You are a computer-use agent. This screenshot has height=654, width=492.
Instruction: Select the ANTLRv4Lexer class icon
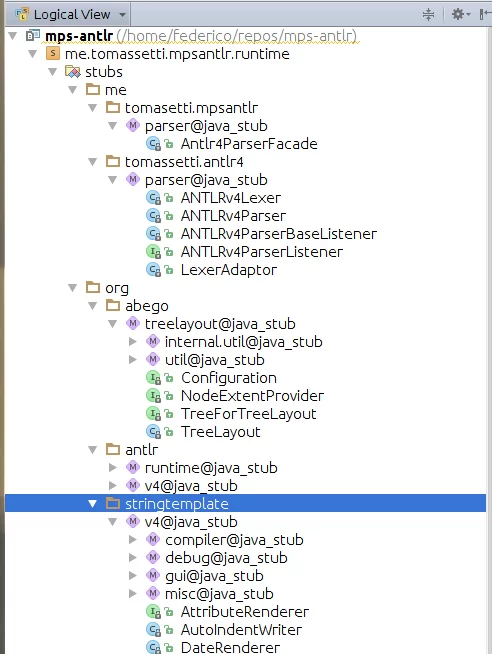click(153, 198)
